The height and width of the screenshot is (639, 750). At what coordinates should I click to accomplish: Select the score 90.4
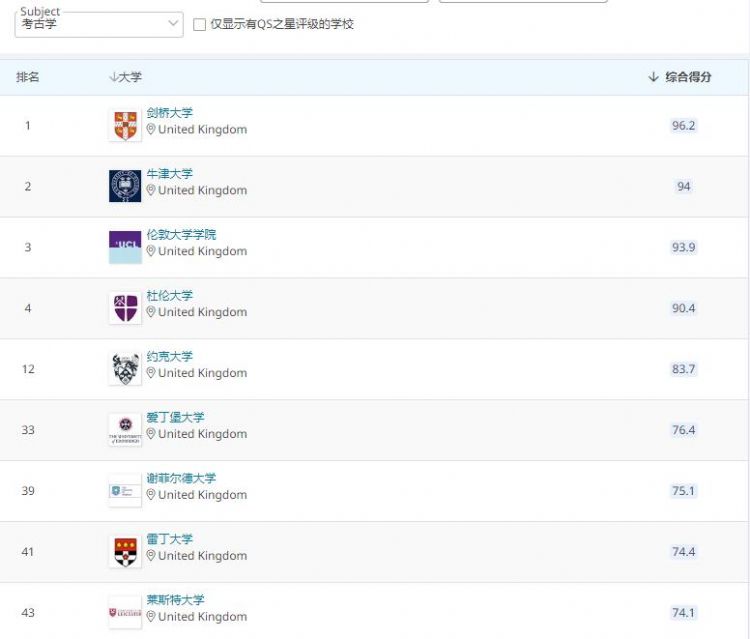684,308
